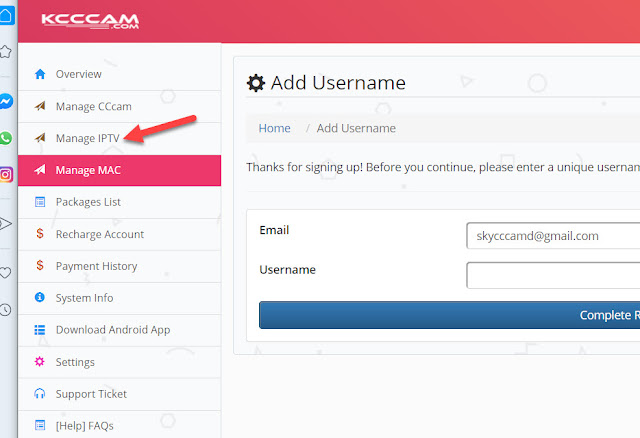Click the send arrow icon in browser sidebar
The image size is (640, 438).
tap(6, 224)
